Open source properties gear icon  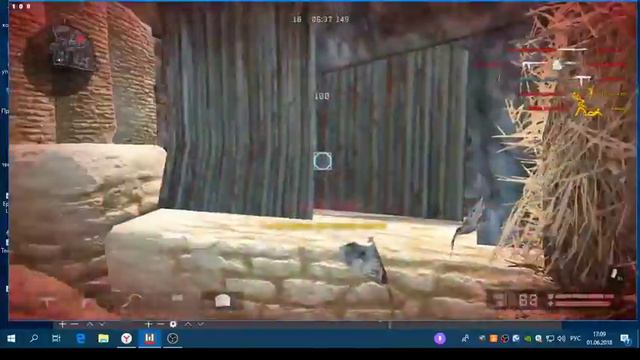pos(173,324)
